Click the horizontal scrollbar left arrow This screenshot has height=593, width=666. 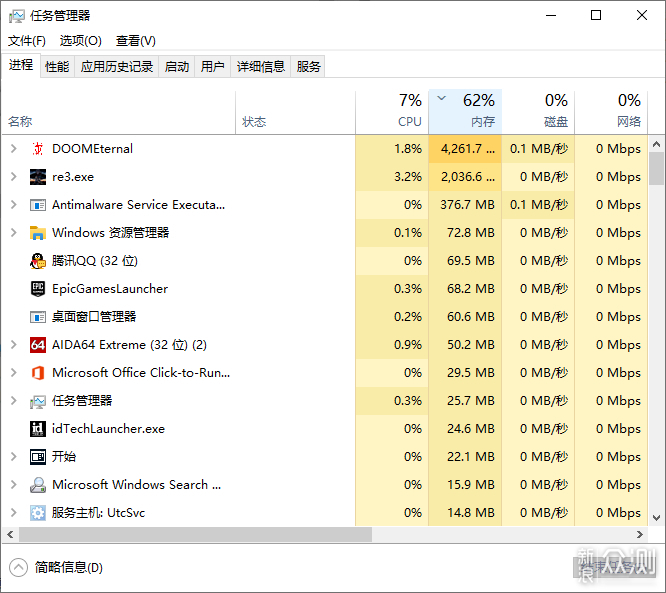click(x=10, y=534)
